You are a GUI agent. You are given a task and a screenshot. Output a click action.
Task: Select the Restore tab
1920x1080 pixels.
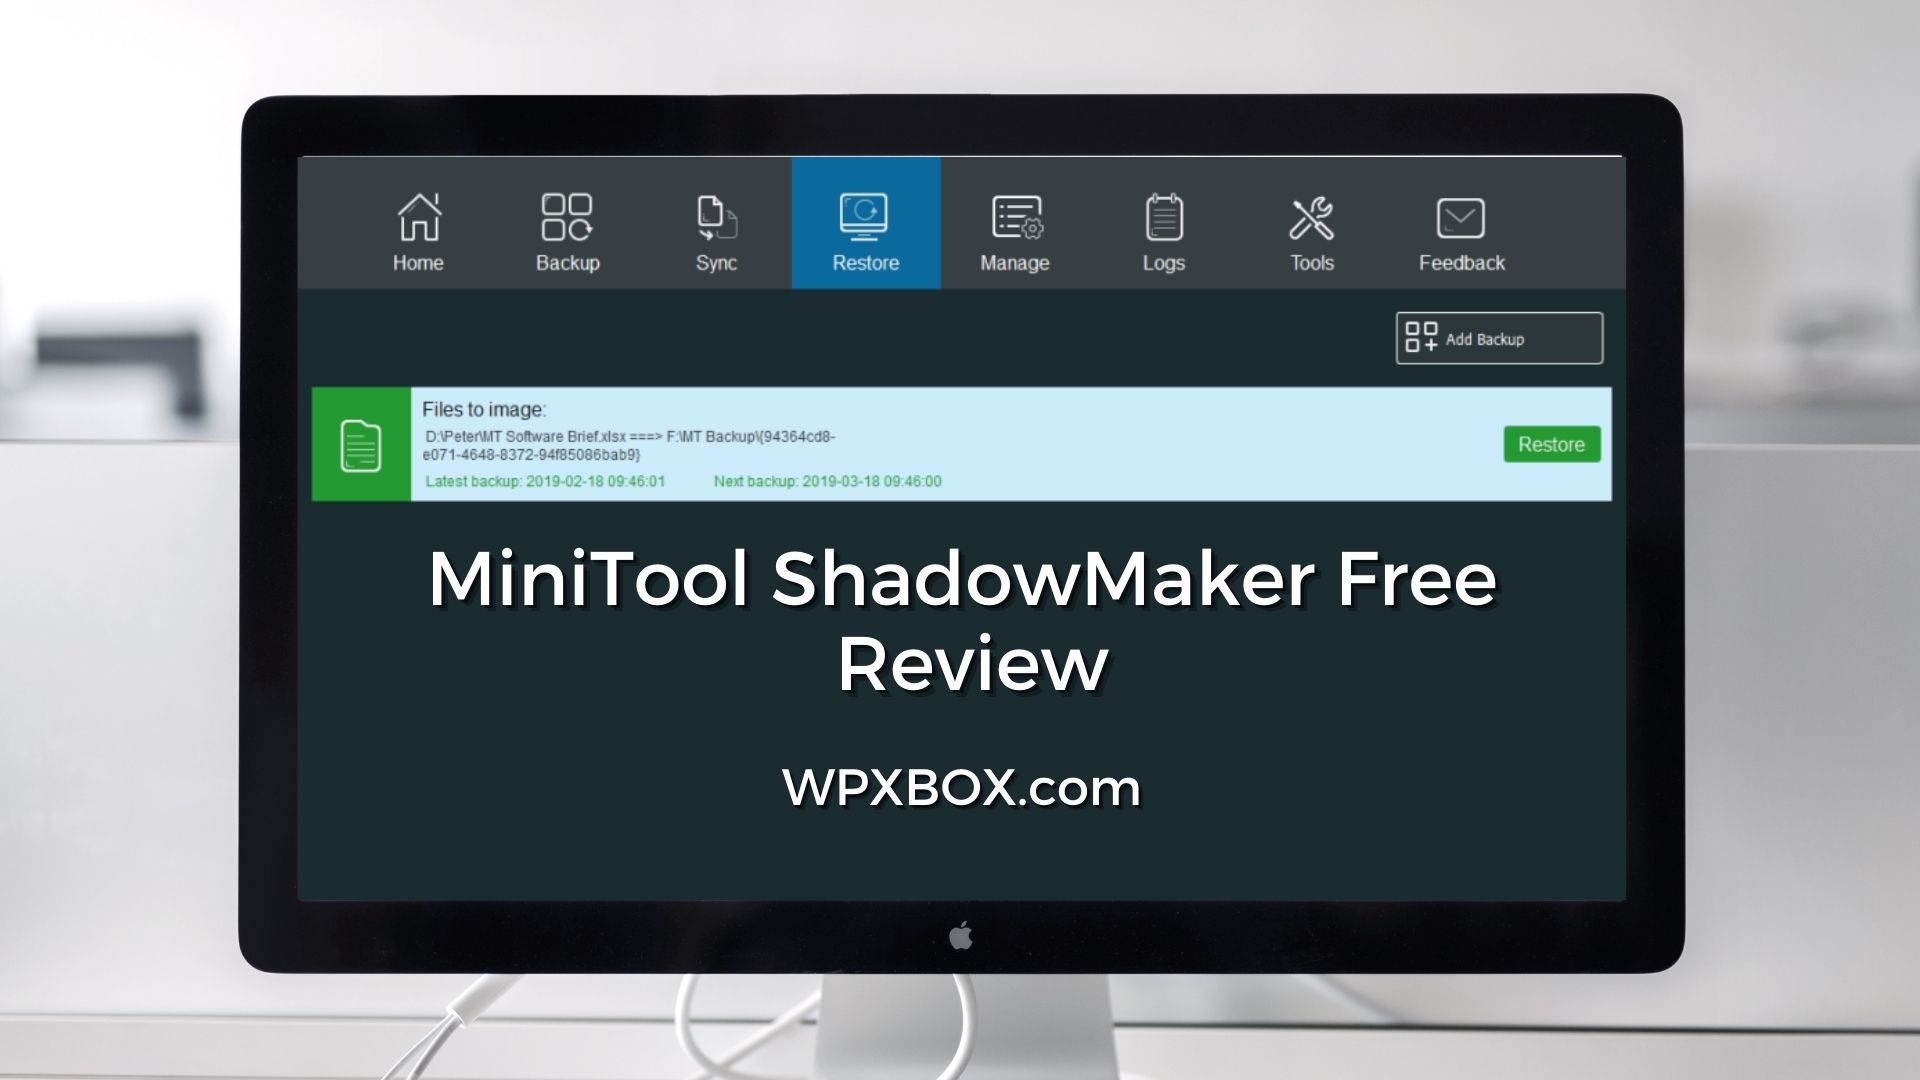[866, 231]
